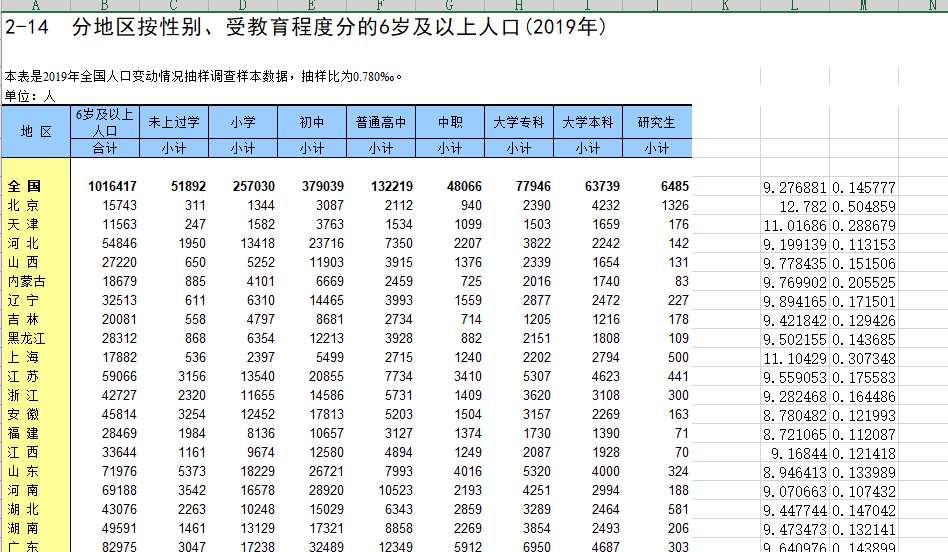948x552 pixels.
Task: Select the 江西 row label
Action: click(x=23, y=452)
